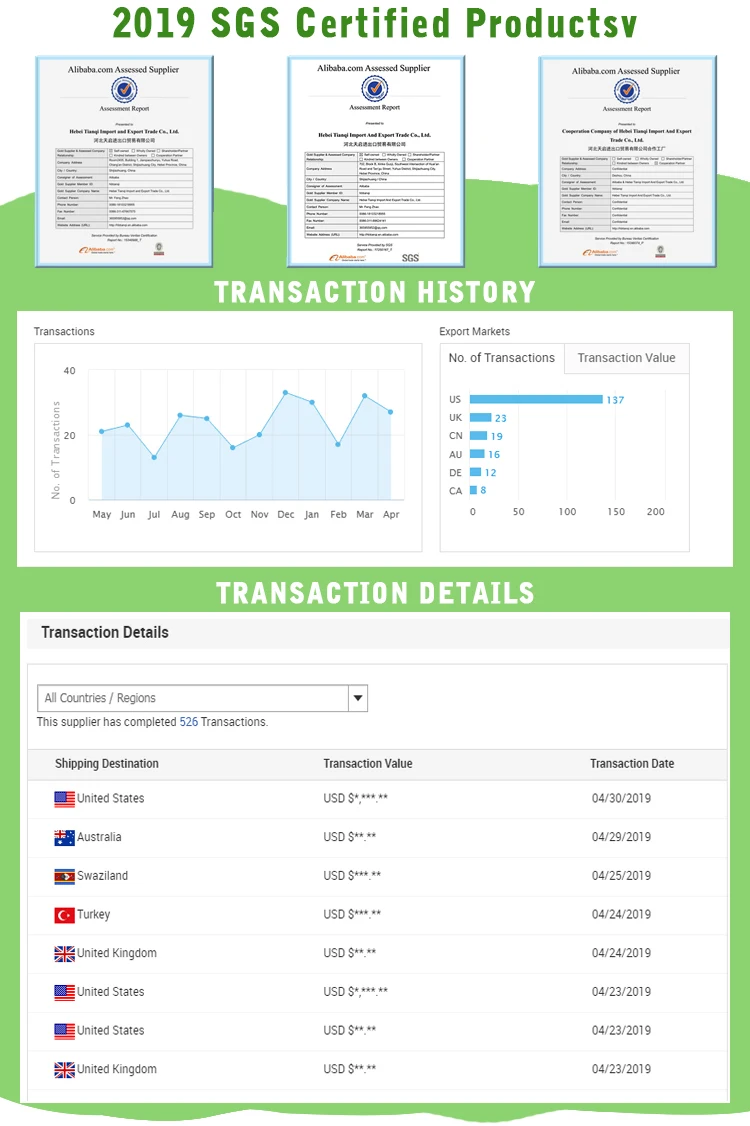Click the UK bar showing 23

[x=481, y=417]
